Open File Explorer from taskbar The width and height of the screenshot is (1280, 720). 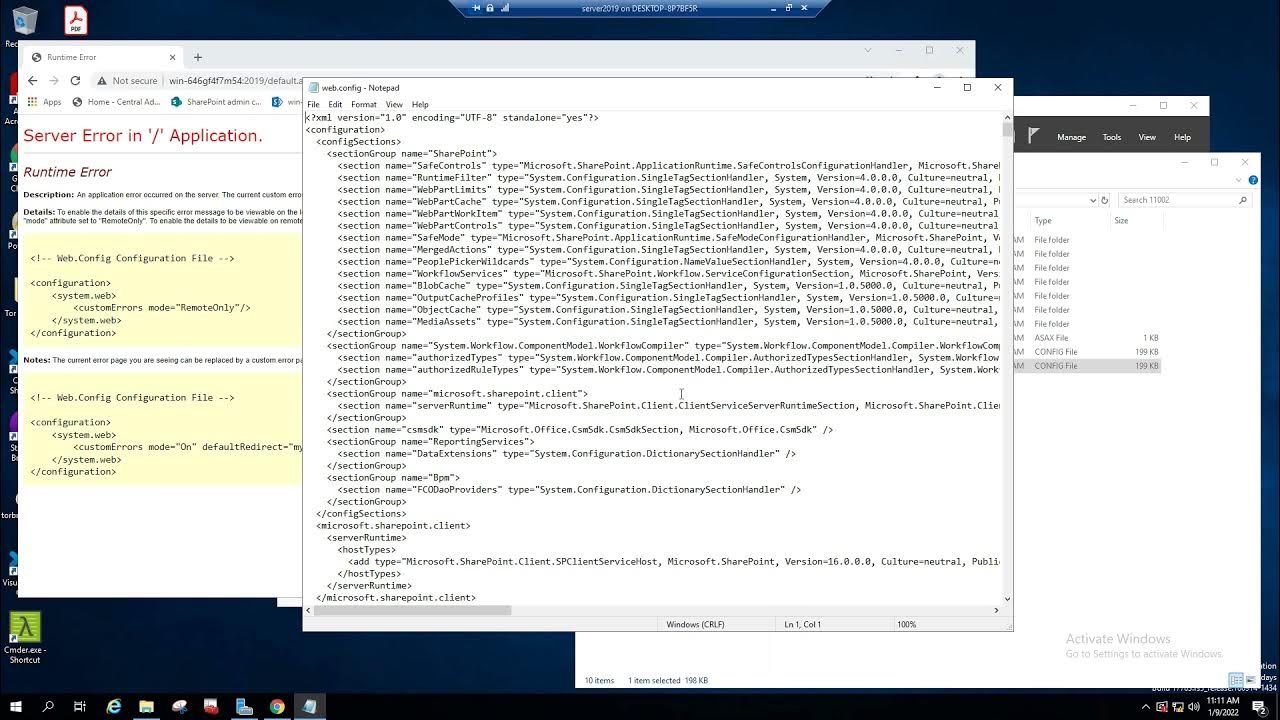tap(146, 706)
